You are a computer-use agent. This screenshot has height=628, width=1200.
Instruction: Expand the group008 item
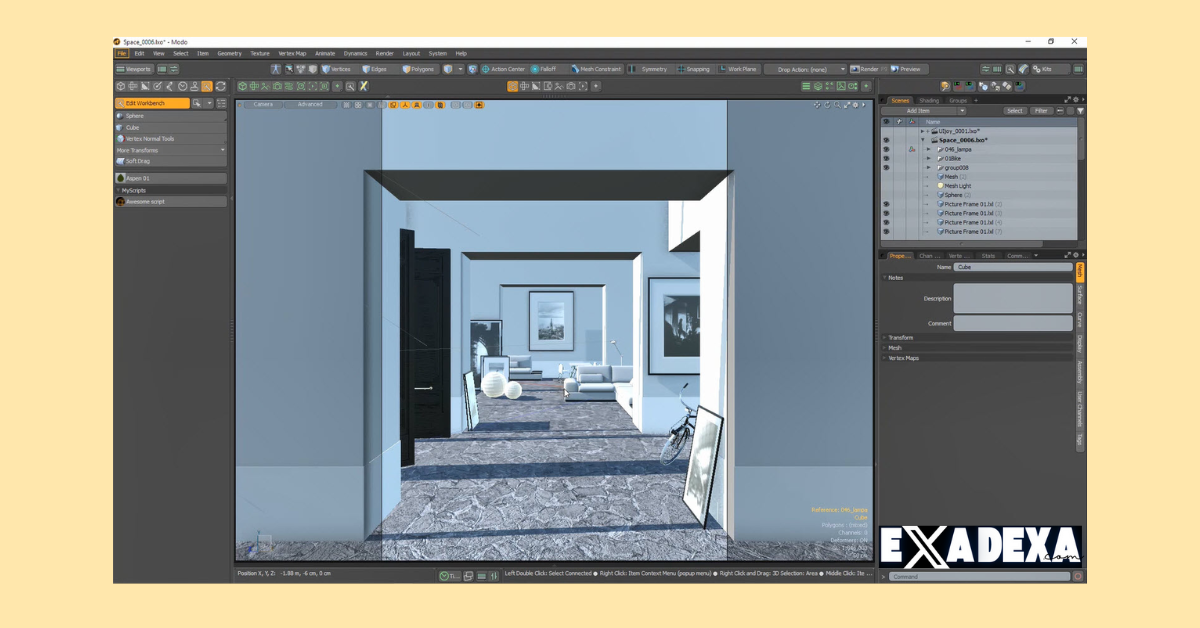(927, 168)
